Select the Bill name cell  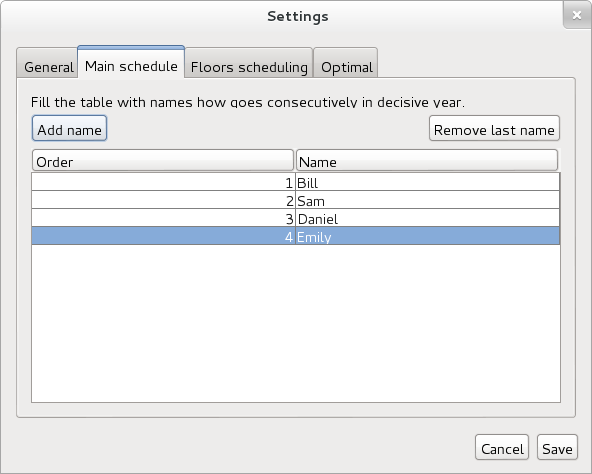point(427,182)
